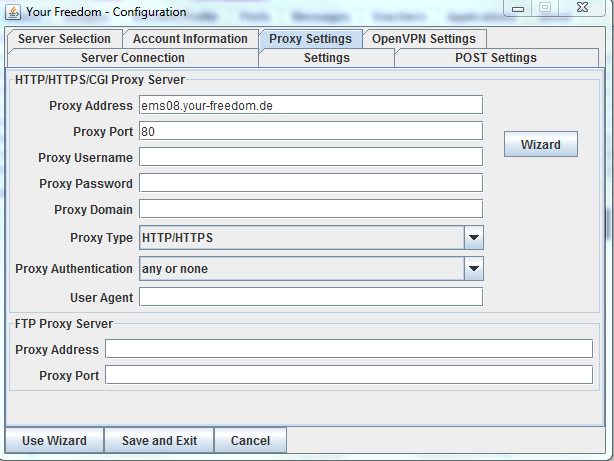Click the 'HTTP/HTTPS/CGI Proxy Server' group label
The width and height of the screenshot is (614, 461).
tap(100, 80)
